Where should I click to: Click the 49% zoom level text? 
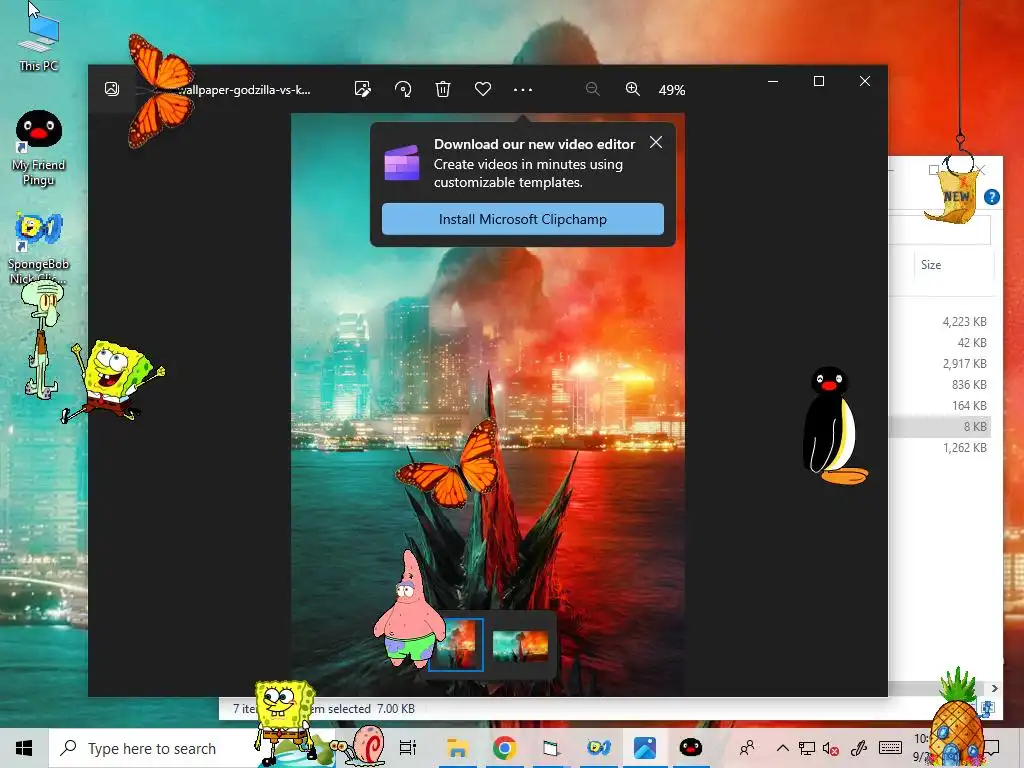point(671,90)
